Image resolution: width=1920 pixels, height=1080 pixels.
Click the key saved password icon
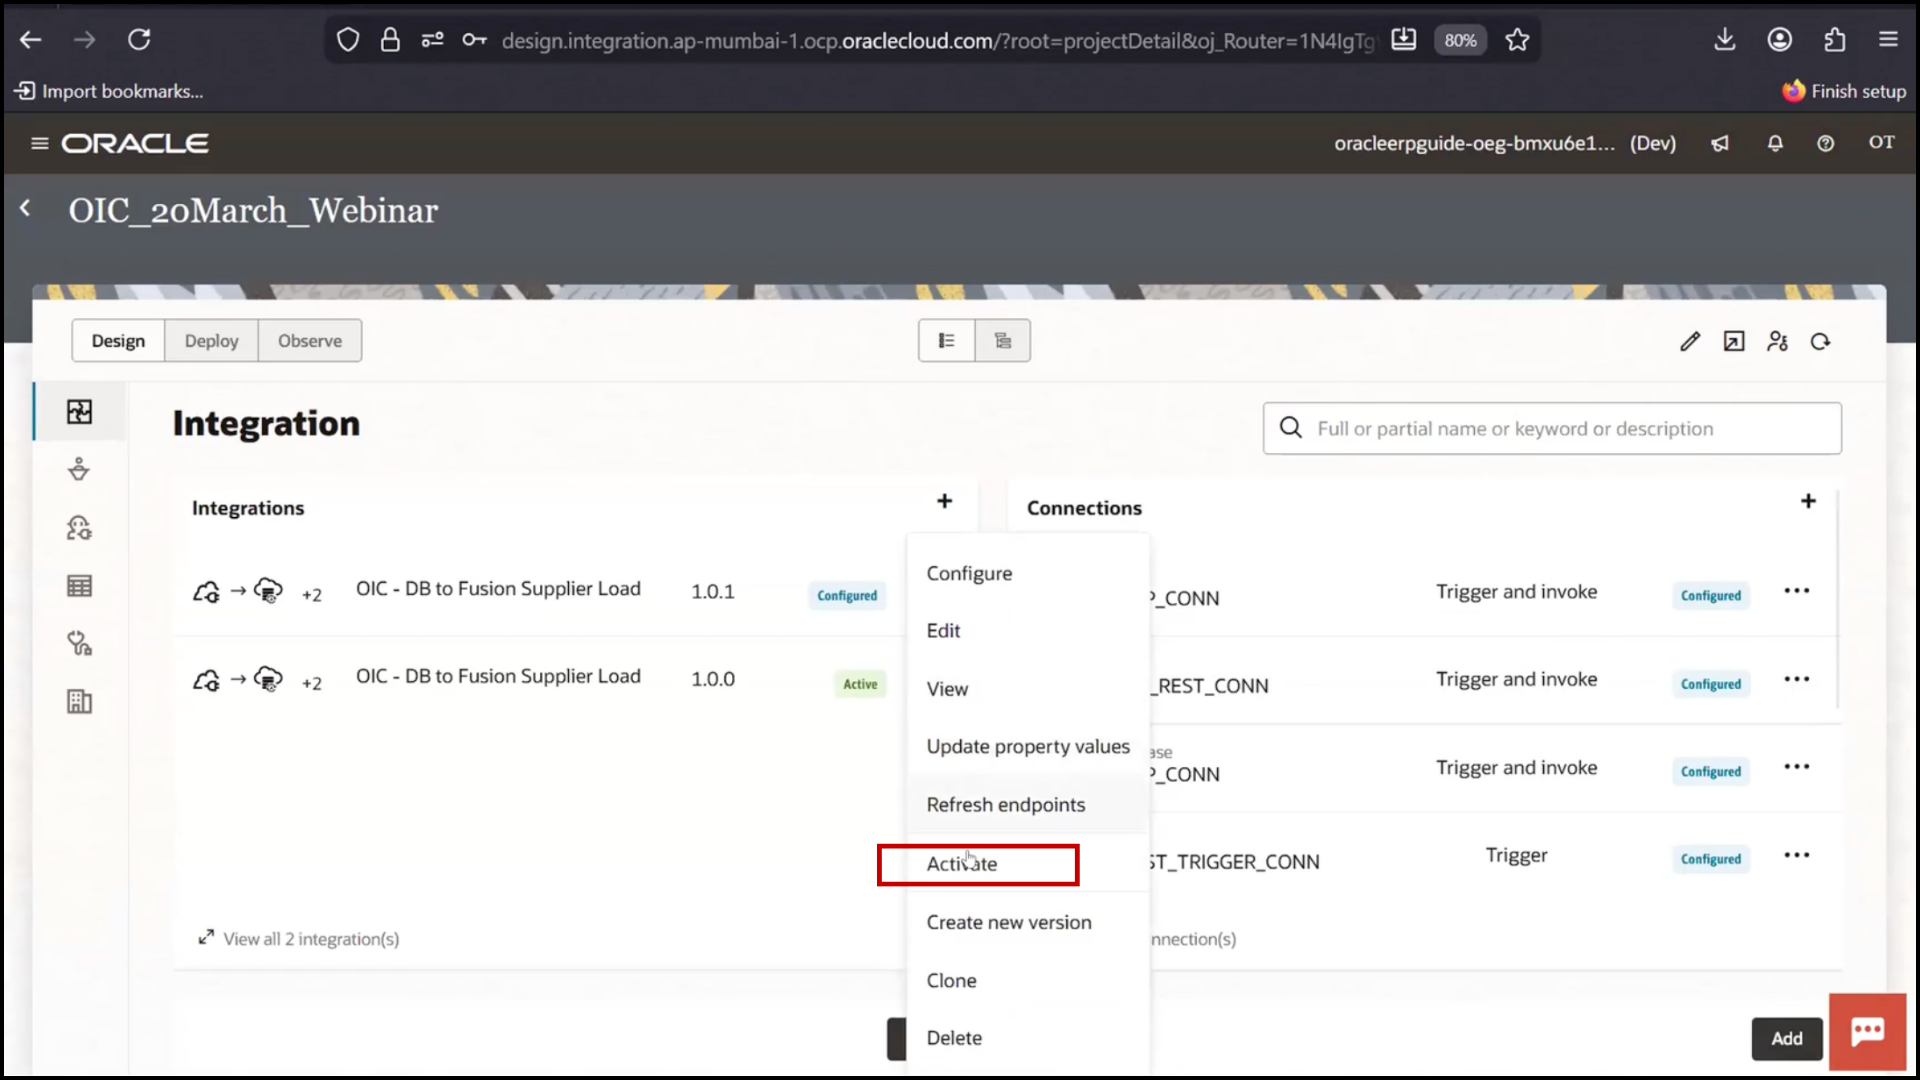click(474, 40)
